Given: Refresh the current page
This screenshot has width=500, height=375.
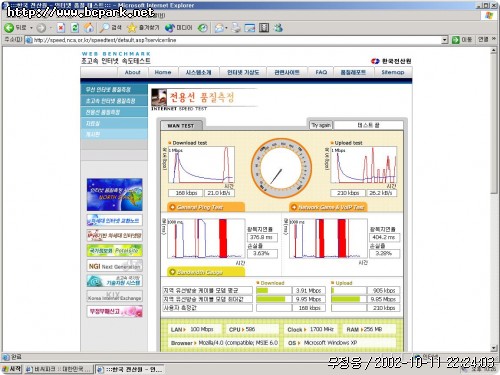Looking at the screenshot, I should [x=75, y=28].
